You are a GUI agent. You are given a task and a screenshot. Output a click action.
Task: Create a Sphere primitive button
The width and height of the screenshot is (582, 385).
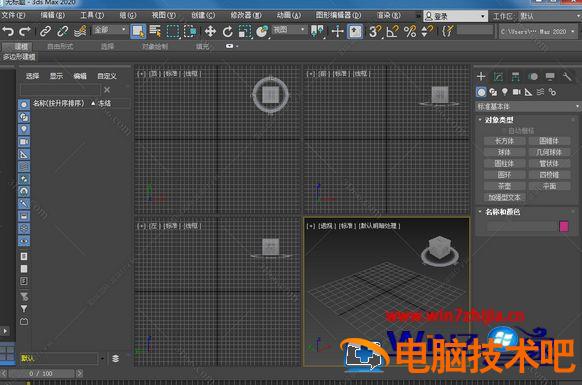tap(504, 152)
